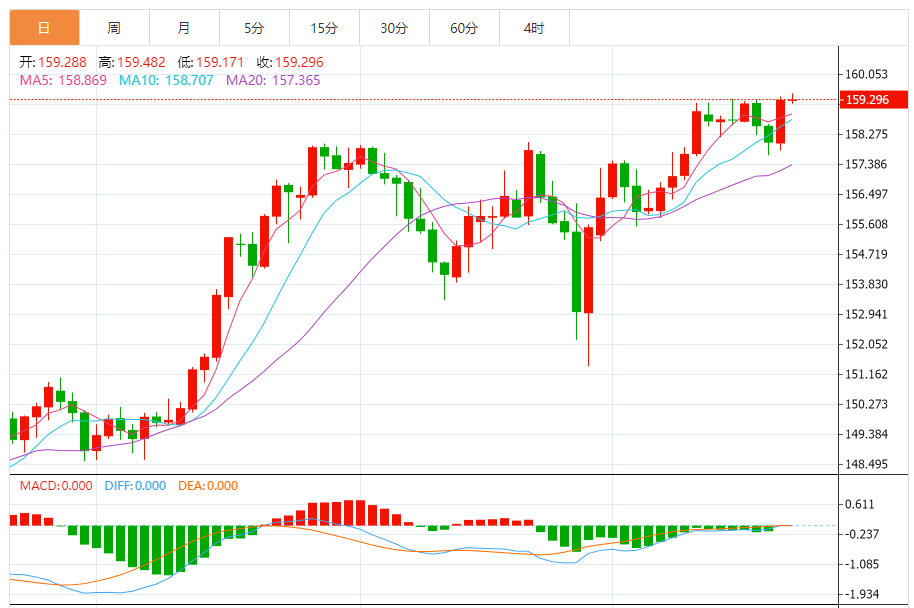914x608 pixels.
Task: Click the MACD:0.000 label
Action: coord(56,486)
